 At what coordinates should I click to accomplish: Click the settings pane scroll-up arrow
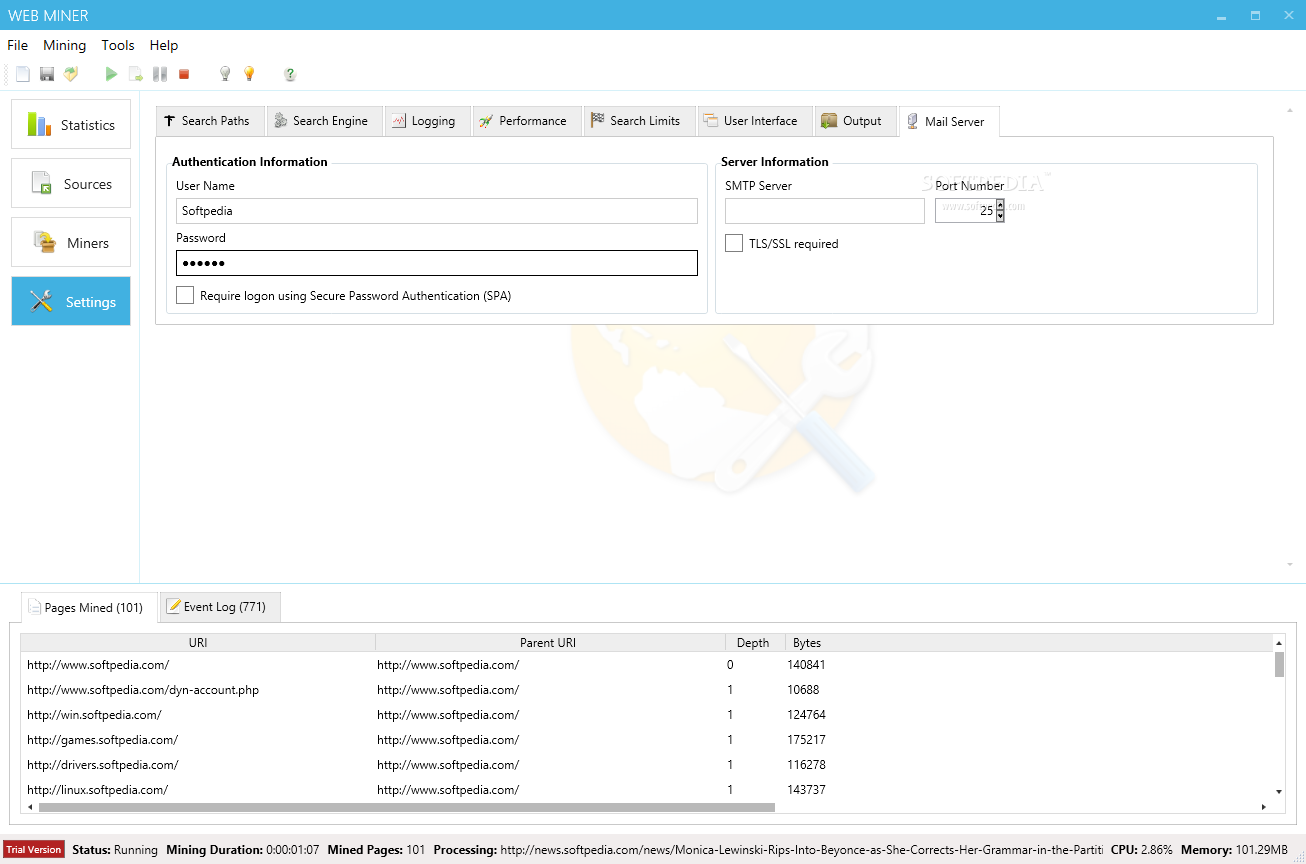[1289, 110]
